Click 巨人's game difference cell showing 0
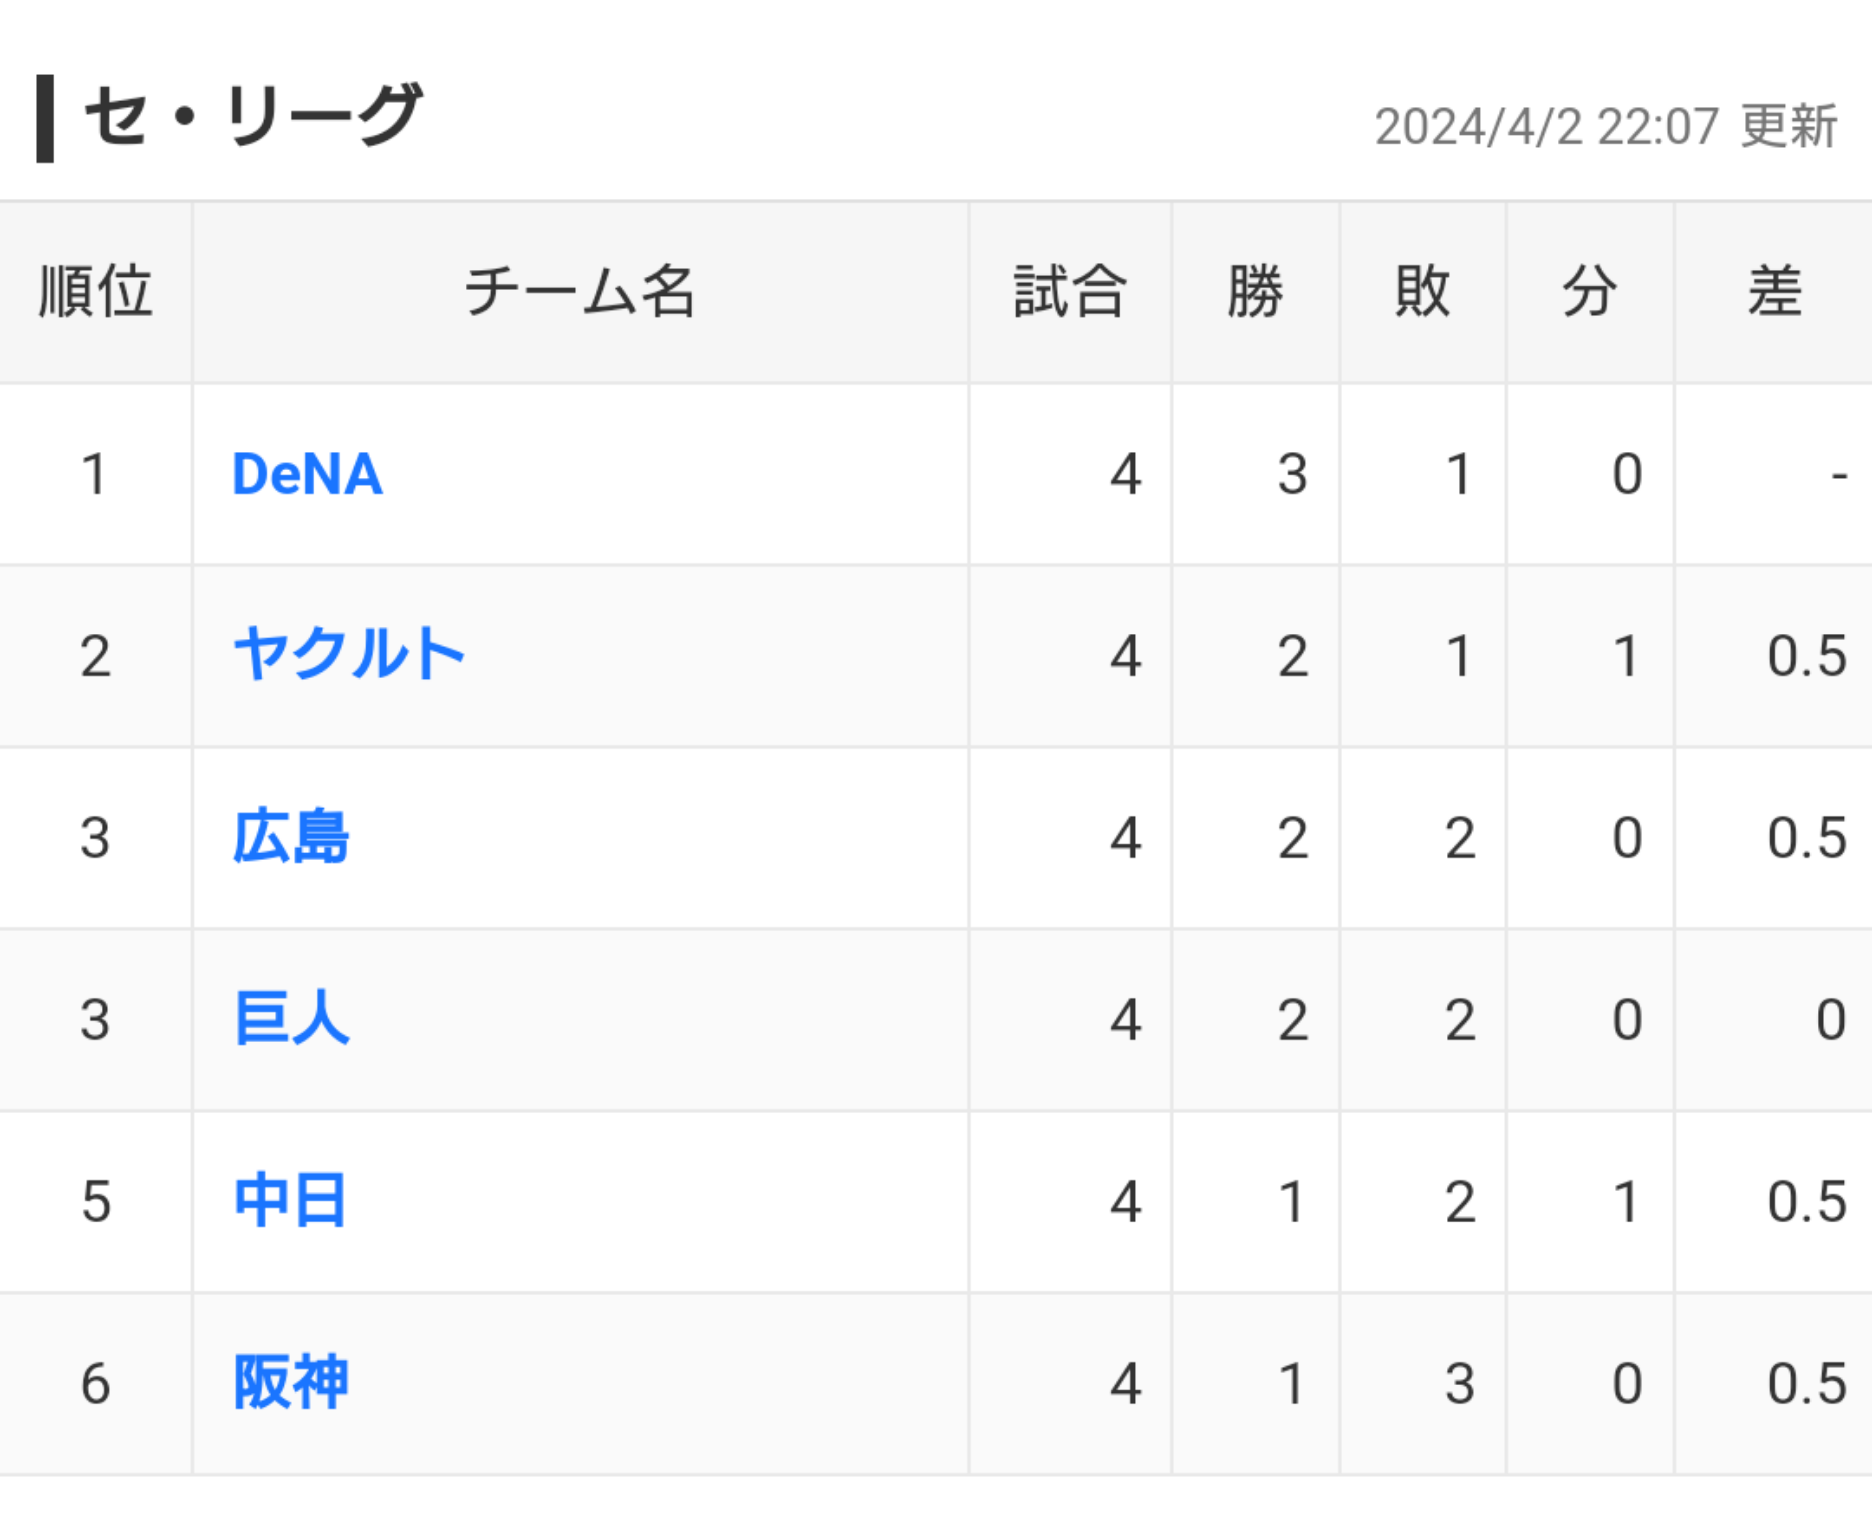The image size is (1872, 1525). (1830, 1020)
